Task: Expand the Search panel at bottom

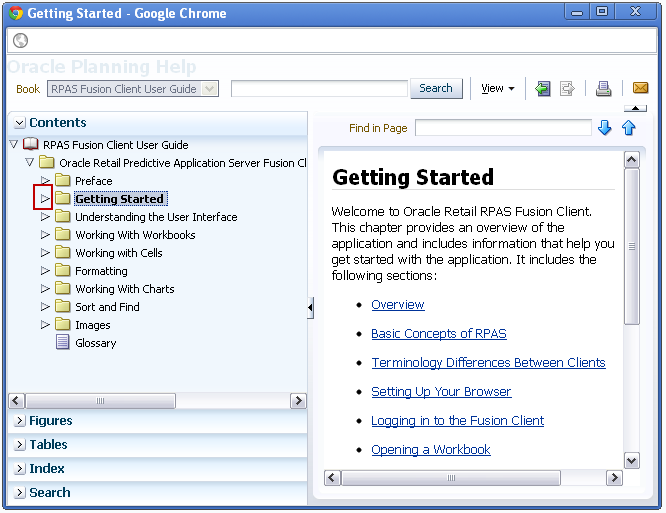Action: pyautogui.click(x=19, y=493)
